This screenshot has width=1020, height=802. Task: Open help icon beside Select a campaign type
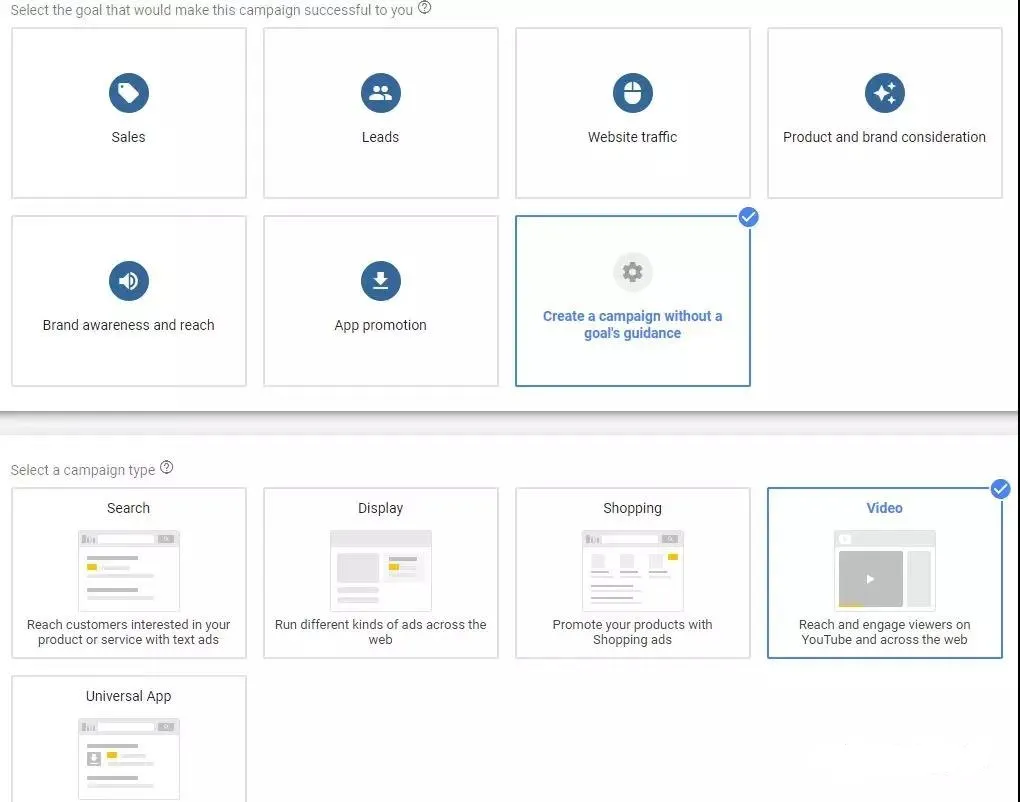coord(167,468)
